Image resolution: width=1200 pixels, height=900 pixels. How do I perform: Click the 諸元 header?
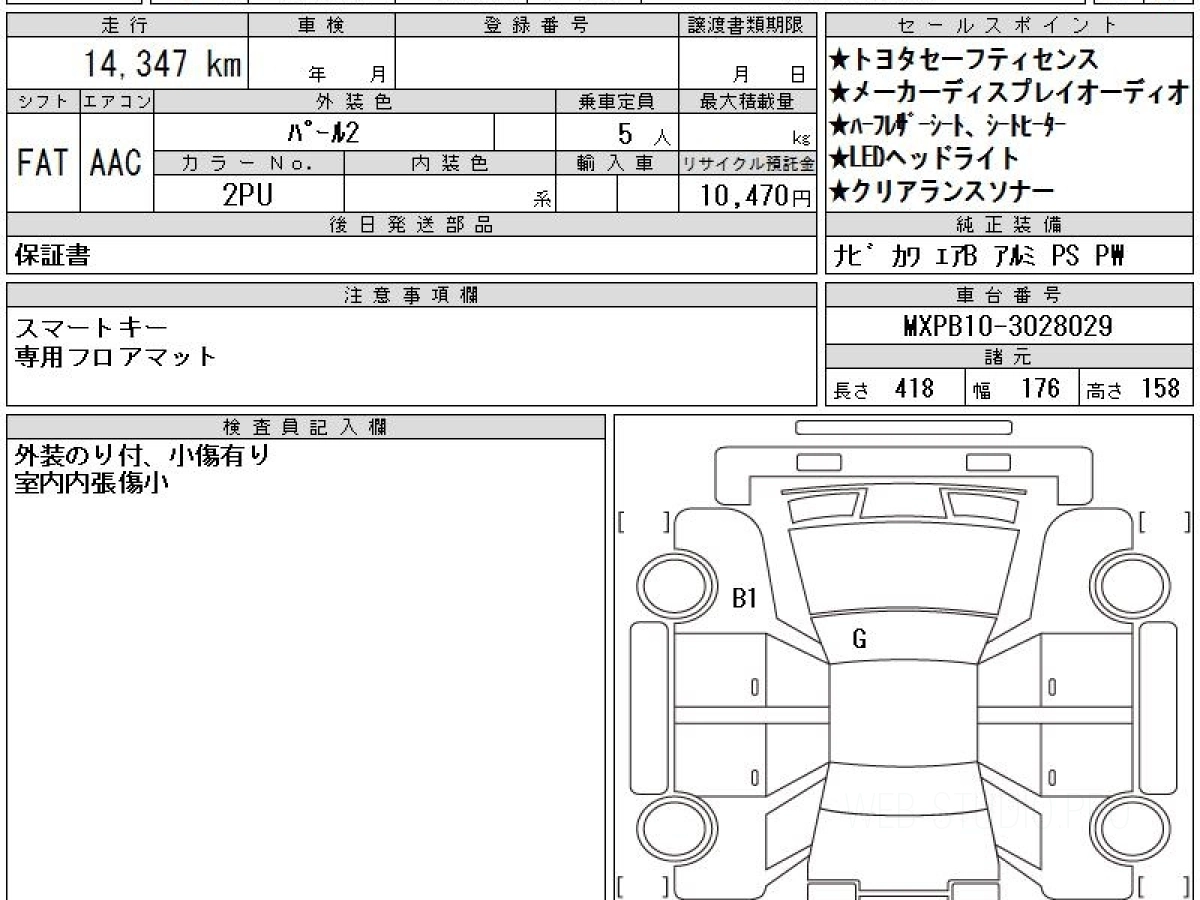(1009, 357)
